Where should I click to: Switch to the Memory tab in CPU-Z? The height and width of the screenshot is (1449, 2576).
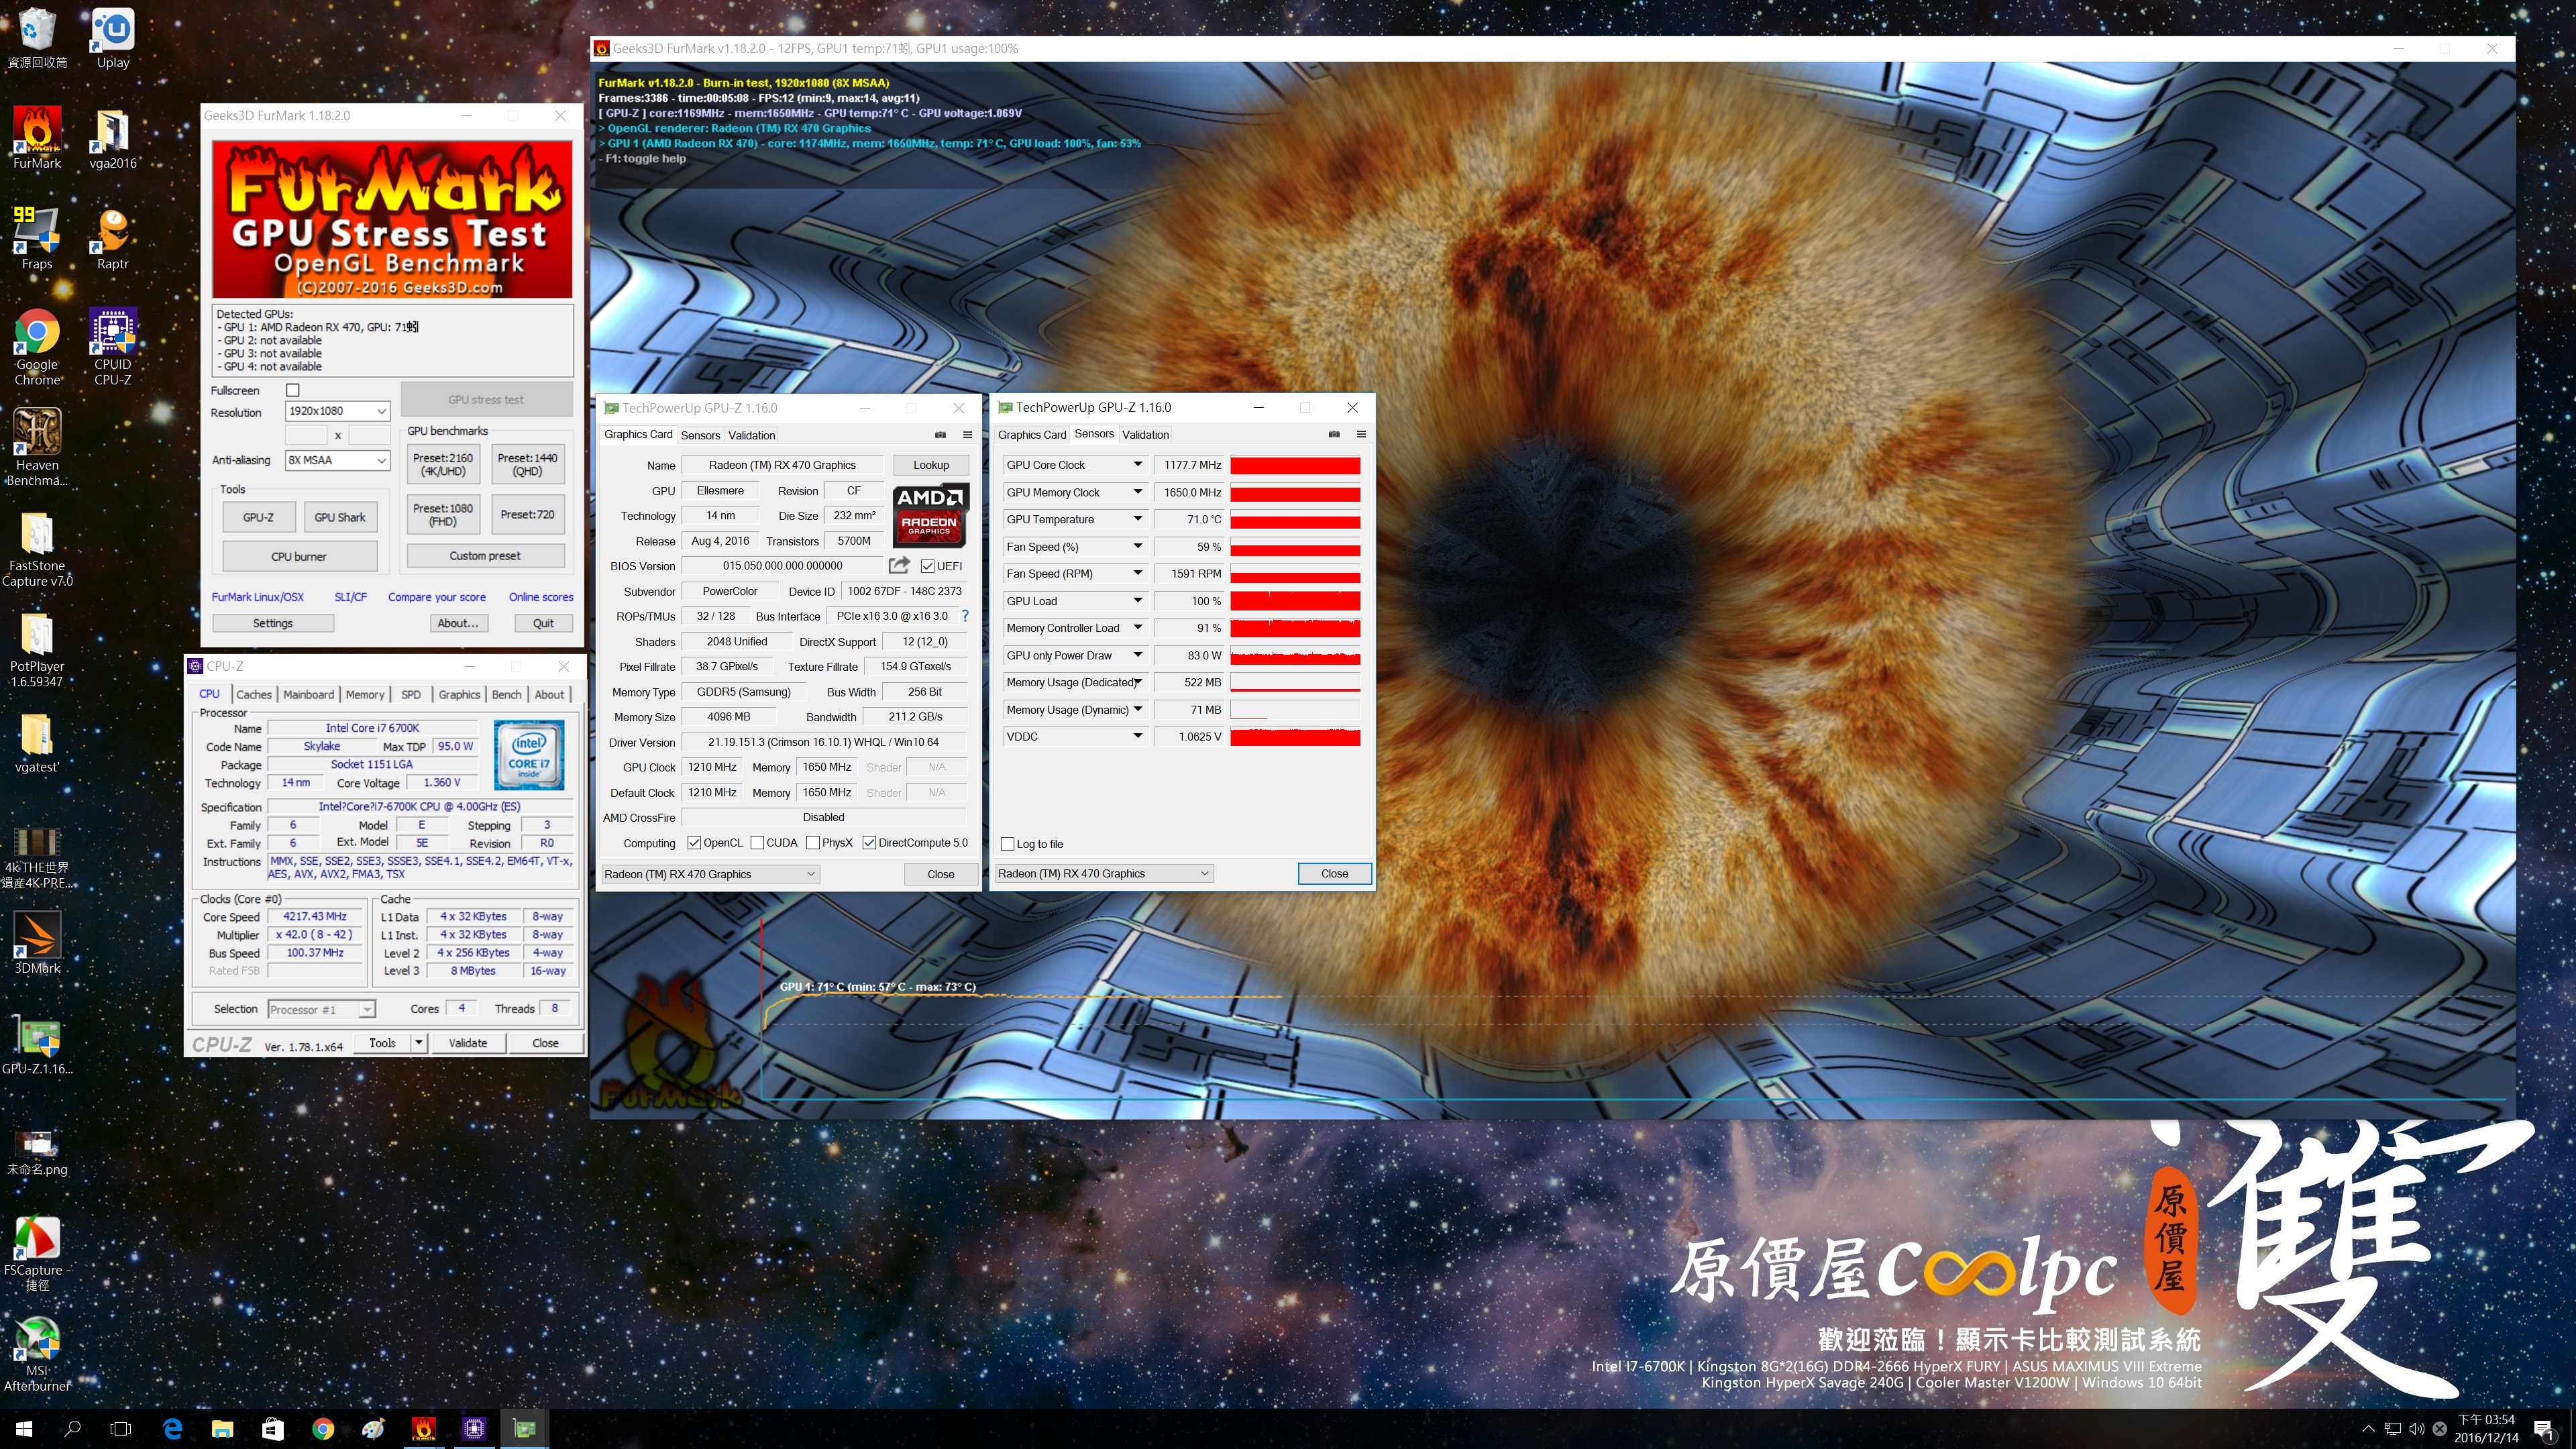point(365,694)
